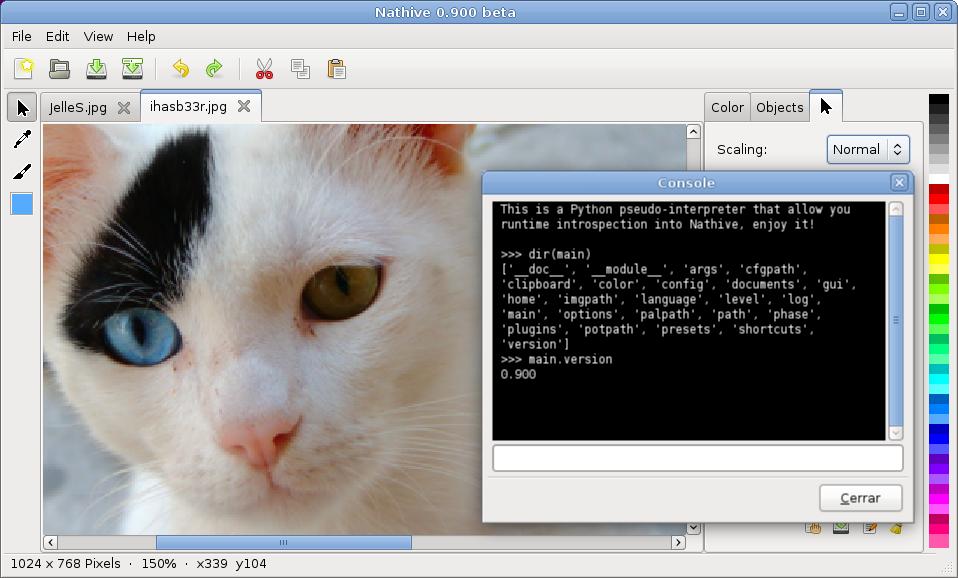Click the '150%' zoom status text
The image size is (958, 578).
pyautogui.click(x=159, y=564)
